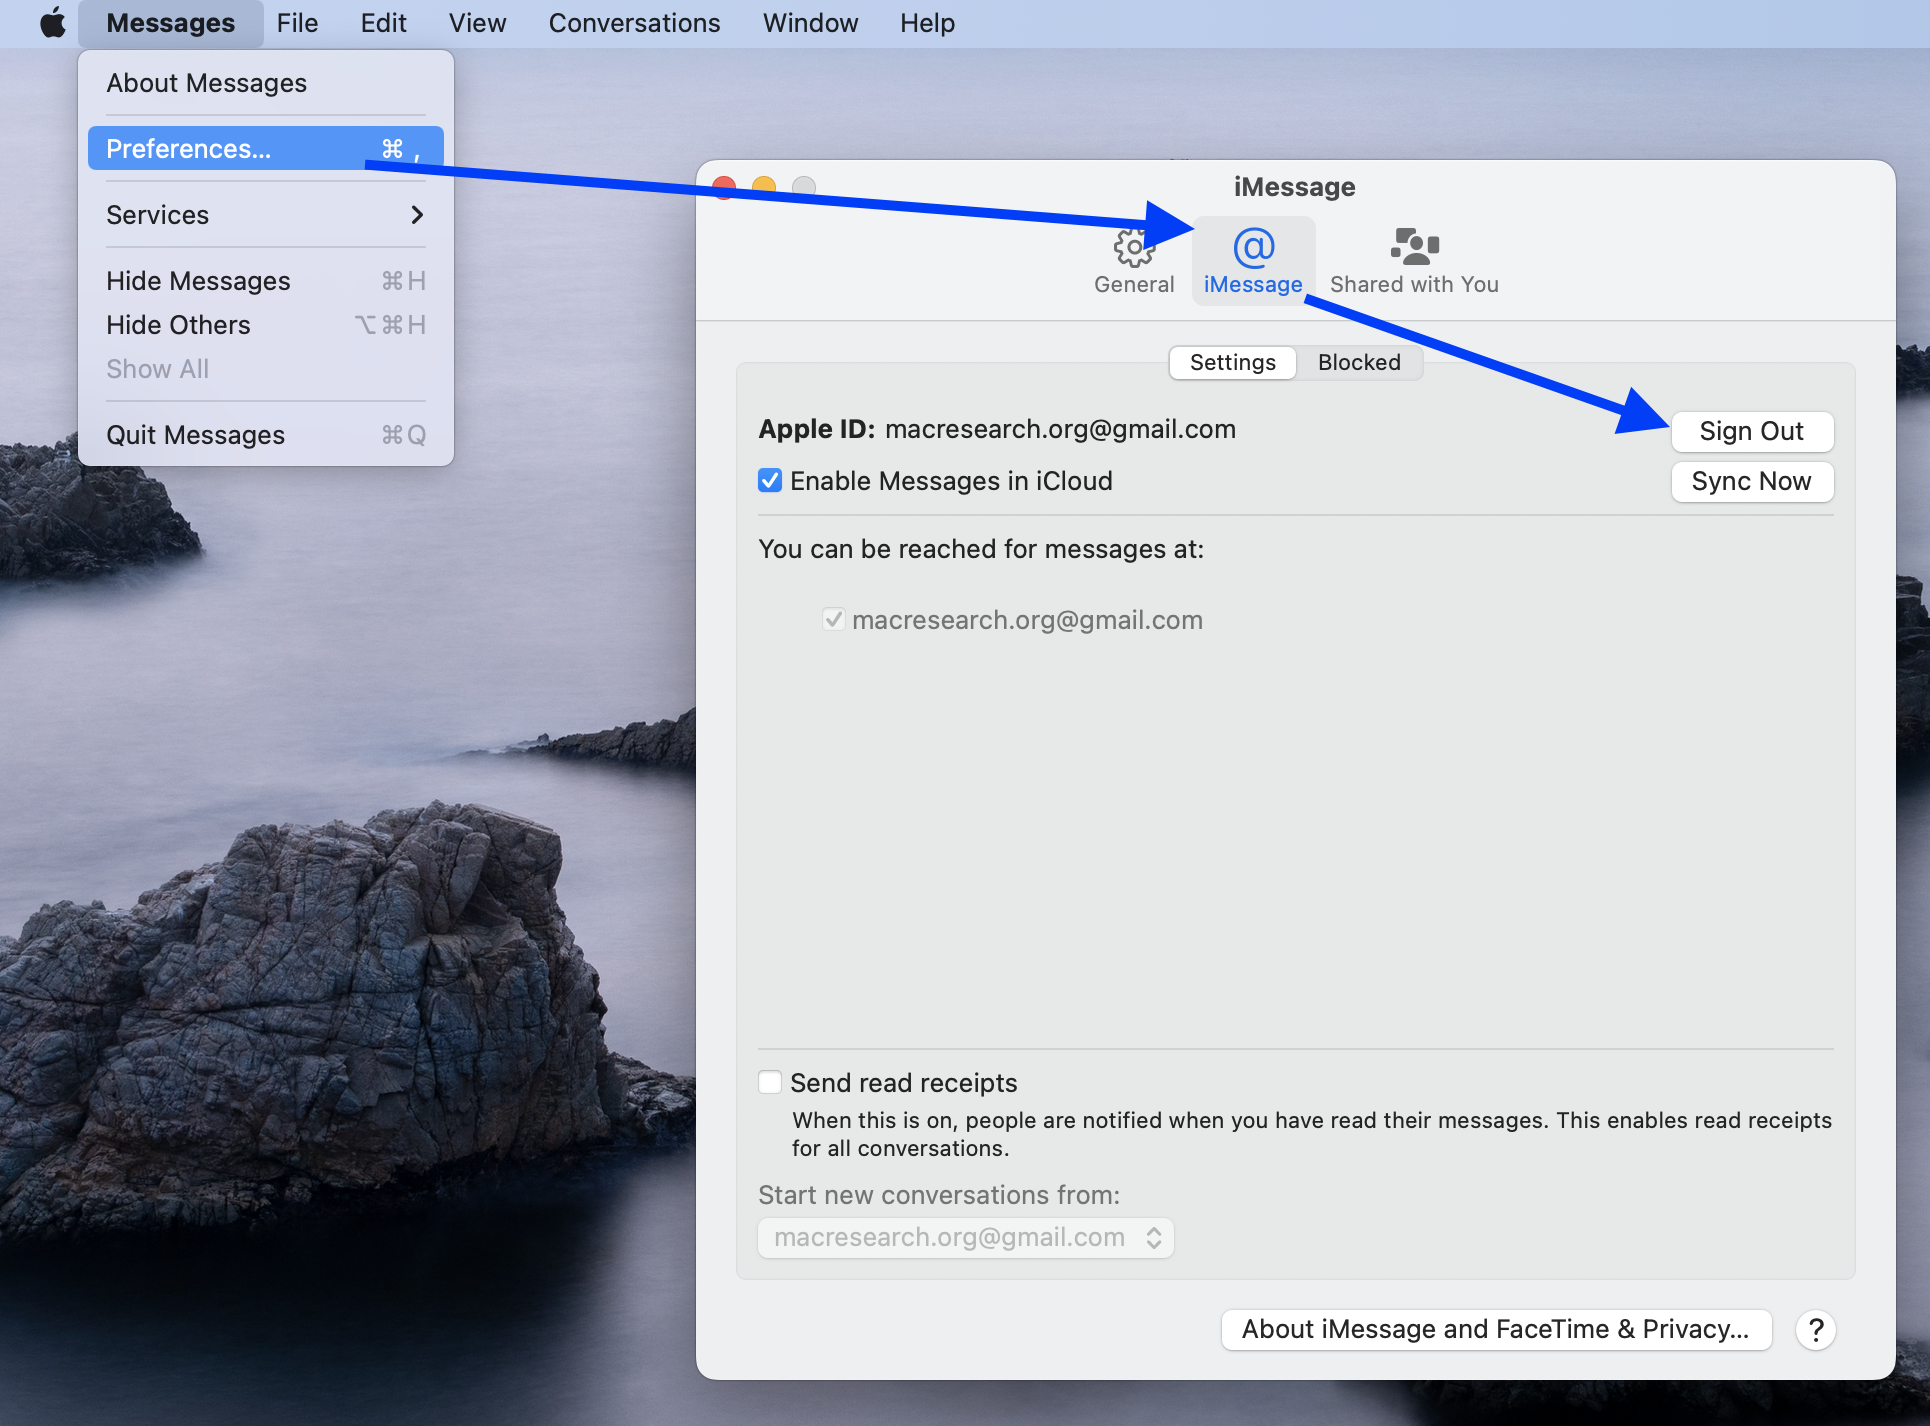Choose About Messages menu entry

tap(266, 83)
